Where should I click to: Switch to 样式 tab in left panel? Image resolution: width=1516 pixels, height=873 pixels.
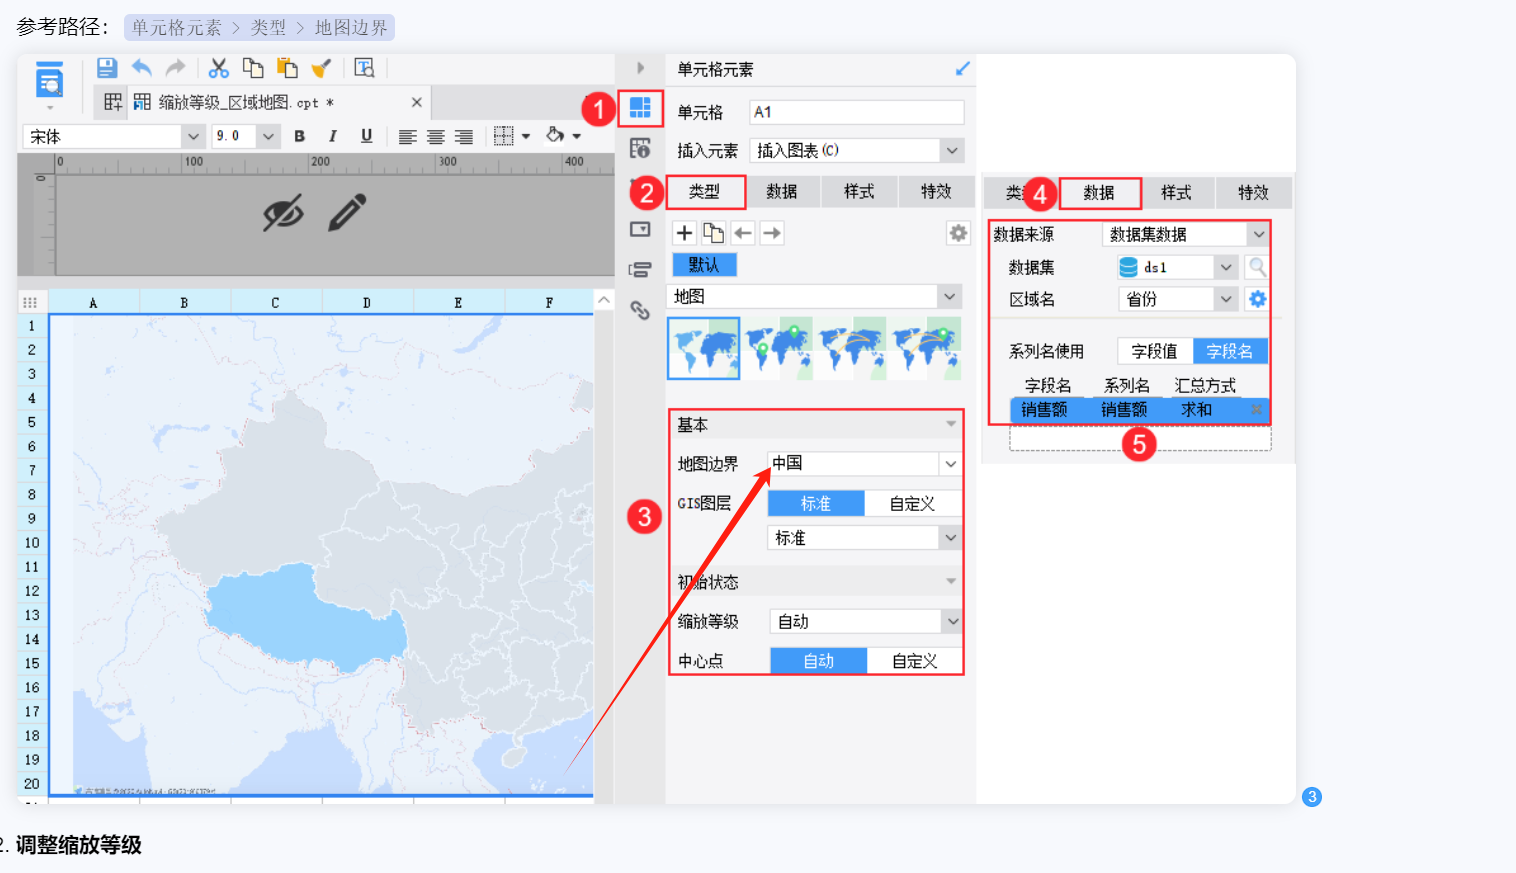coord(859,191)
